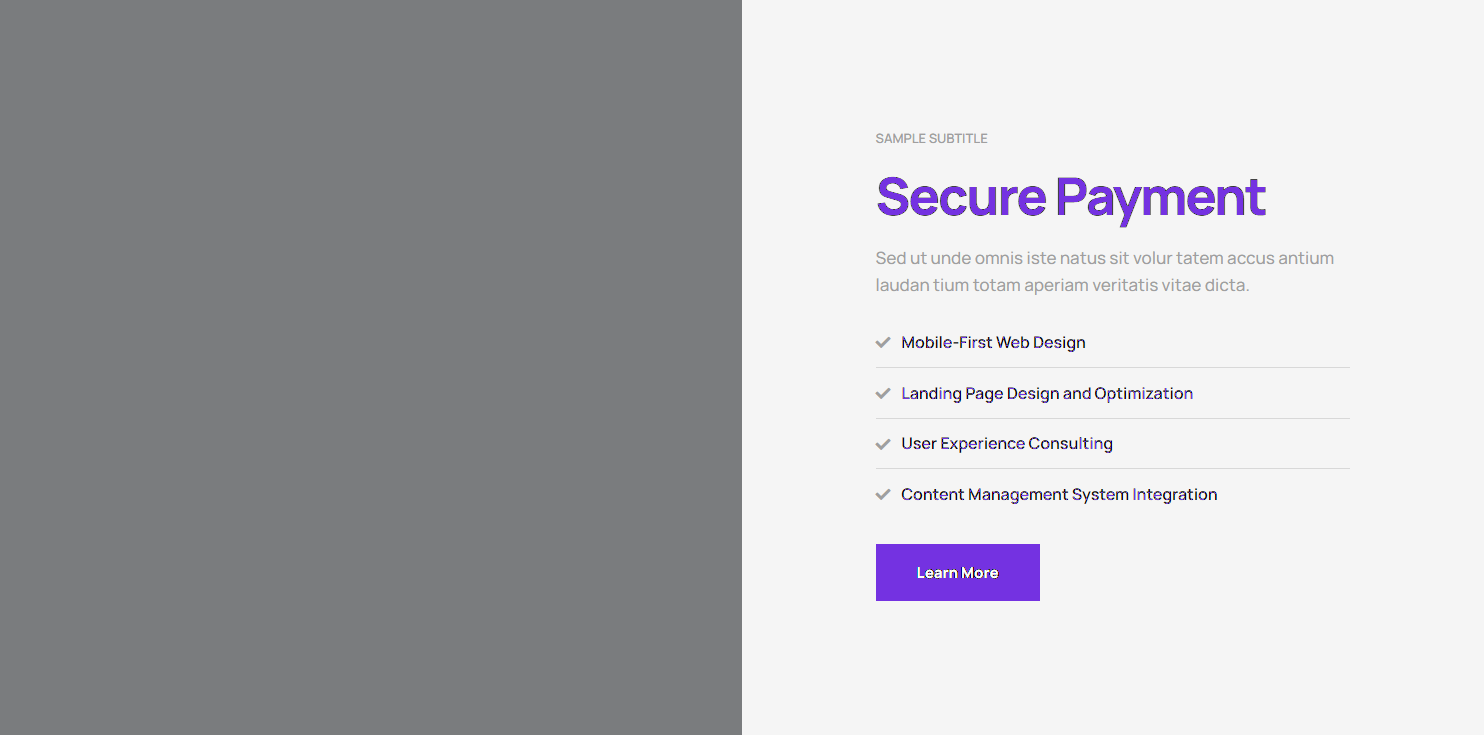1484x735 pixels.
Task: Click the checkmark beside Landing Page Design
Action: 883,394
